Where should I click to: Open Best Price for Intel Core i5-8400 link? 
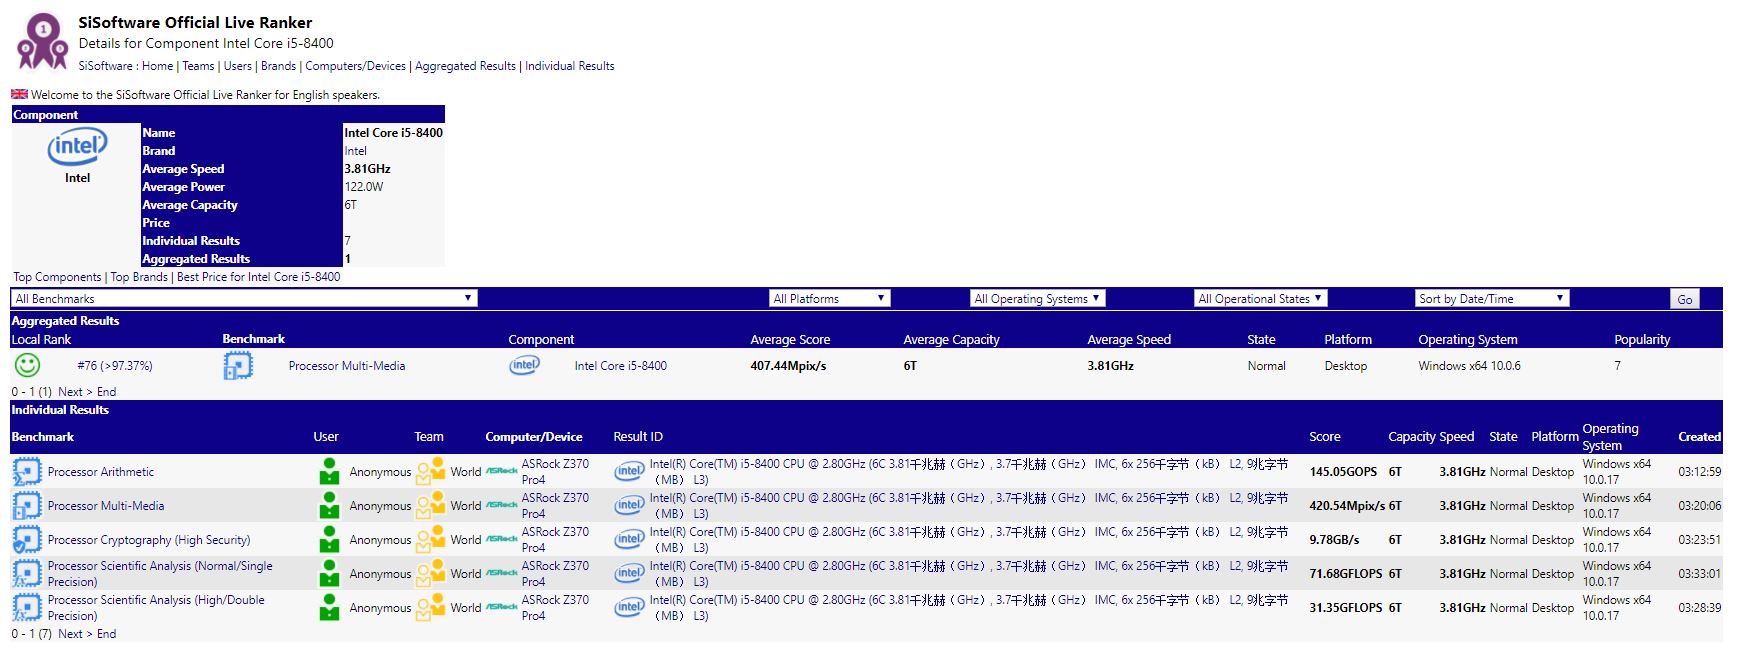258,277
